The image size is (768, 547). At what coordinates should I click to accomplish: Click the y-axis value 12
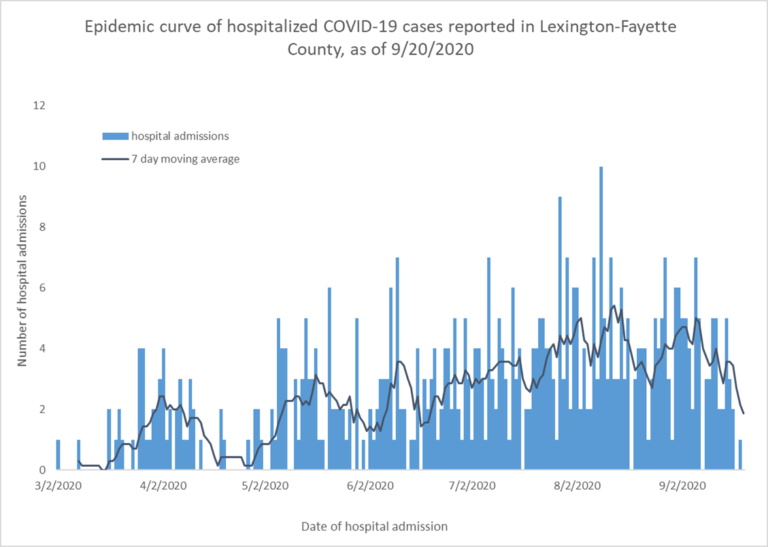click(40, 106)
